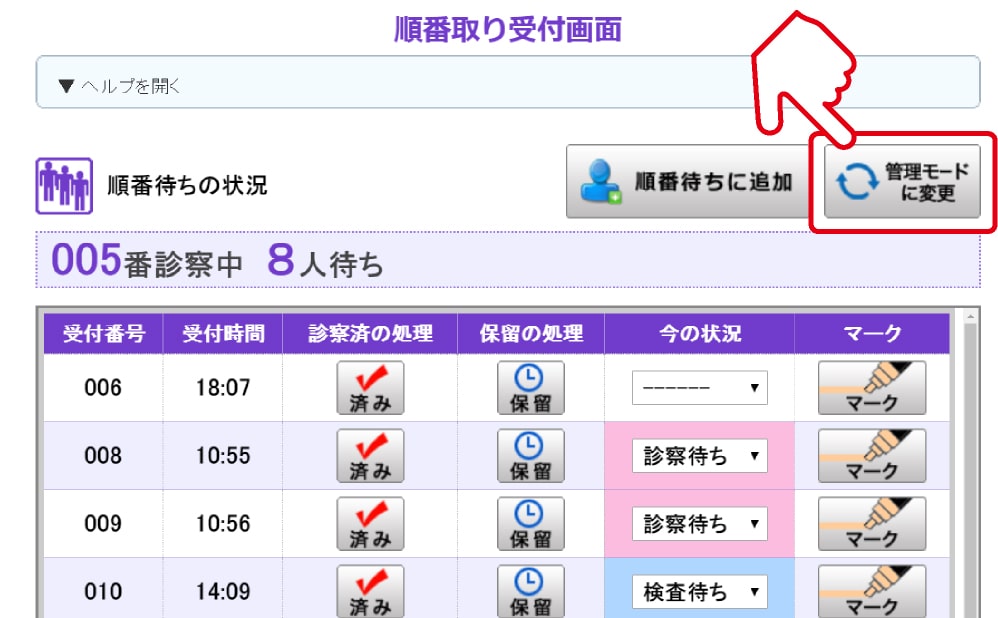
Task: Mark number 008 as 済み
Action: point(370,456)
